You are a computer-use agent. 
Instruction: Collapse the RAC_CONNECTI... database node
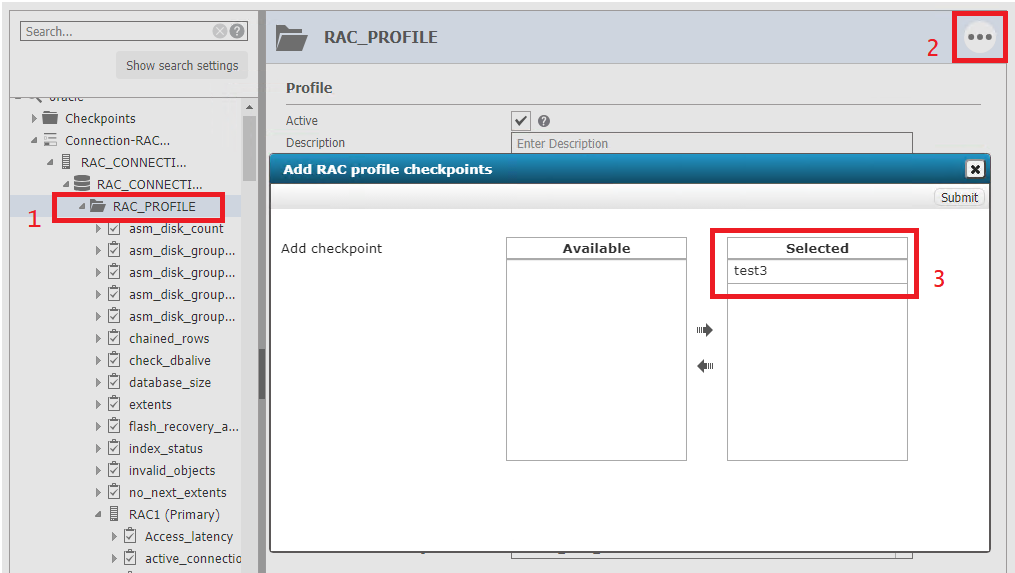tap(66, 185)
